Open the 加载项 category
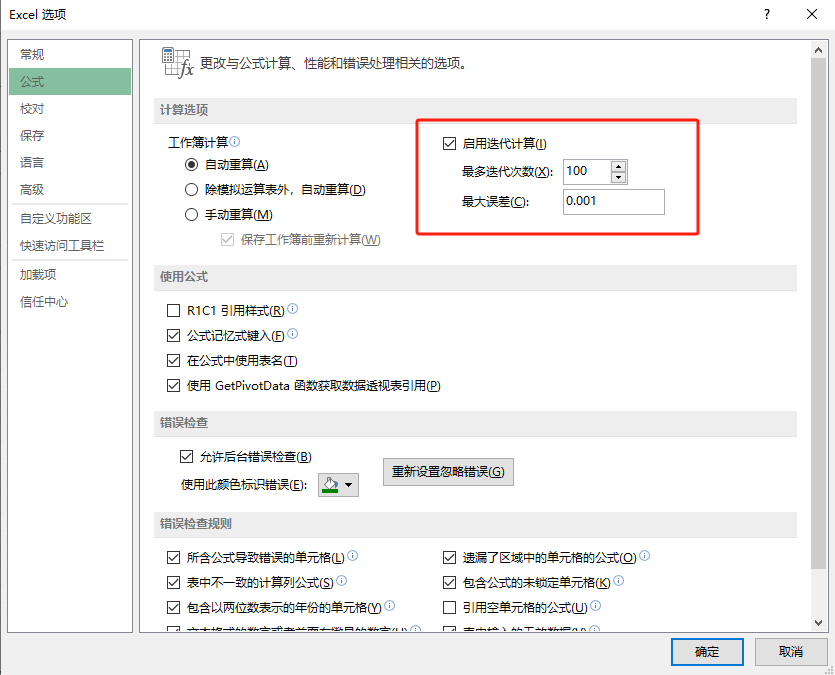The width and height of the screenshot is (835, 675). pos(70,275)
